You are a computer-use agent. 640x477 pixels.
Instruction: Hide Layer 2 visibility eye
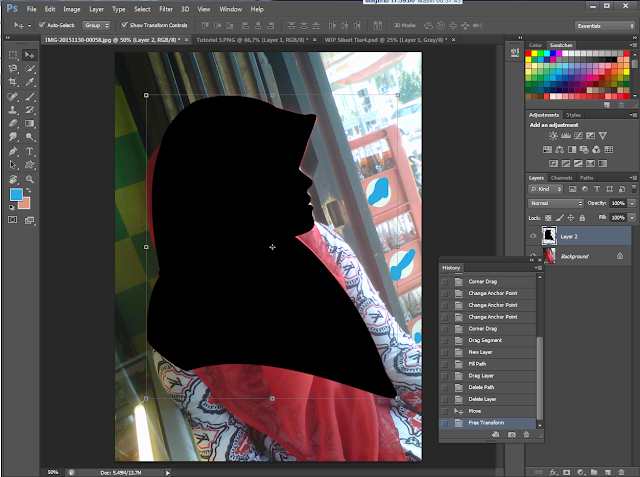[533, 236]
